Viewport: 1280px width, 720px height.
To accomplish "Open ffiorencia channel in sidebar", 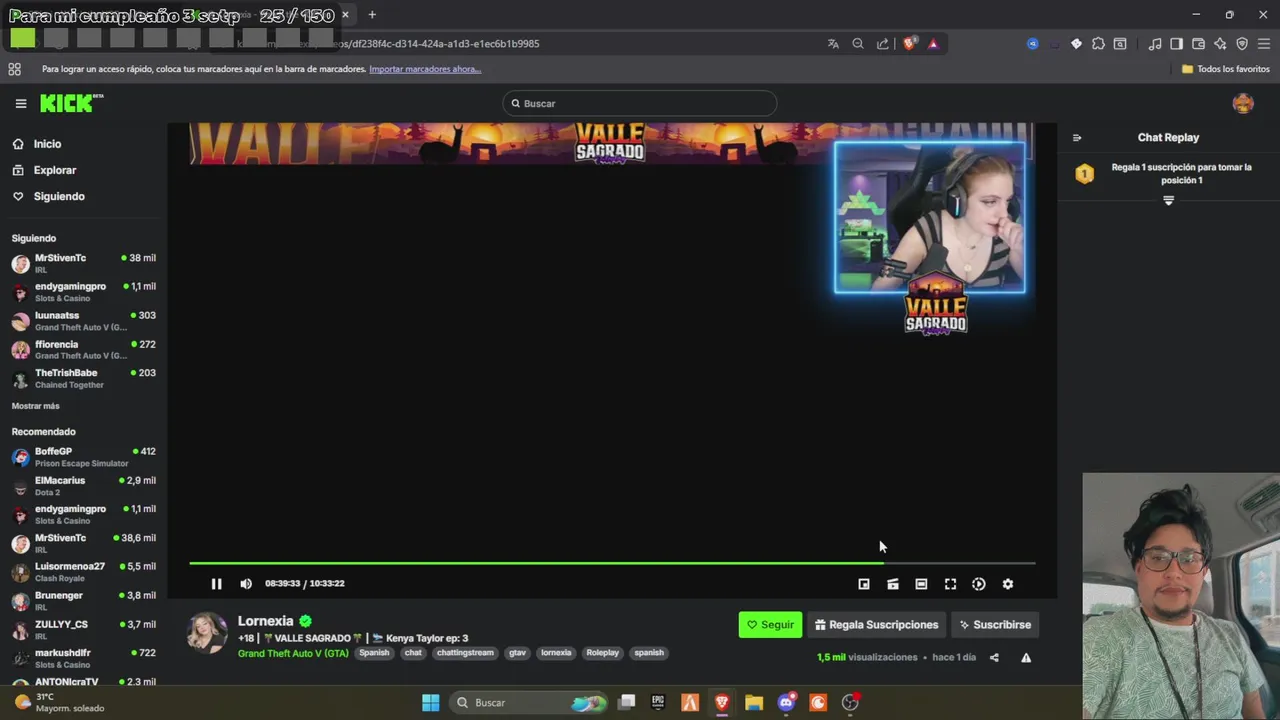I will coord(84,350).
